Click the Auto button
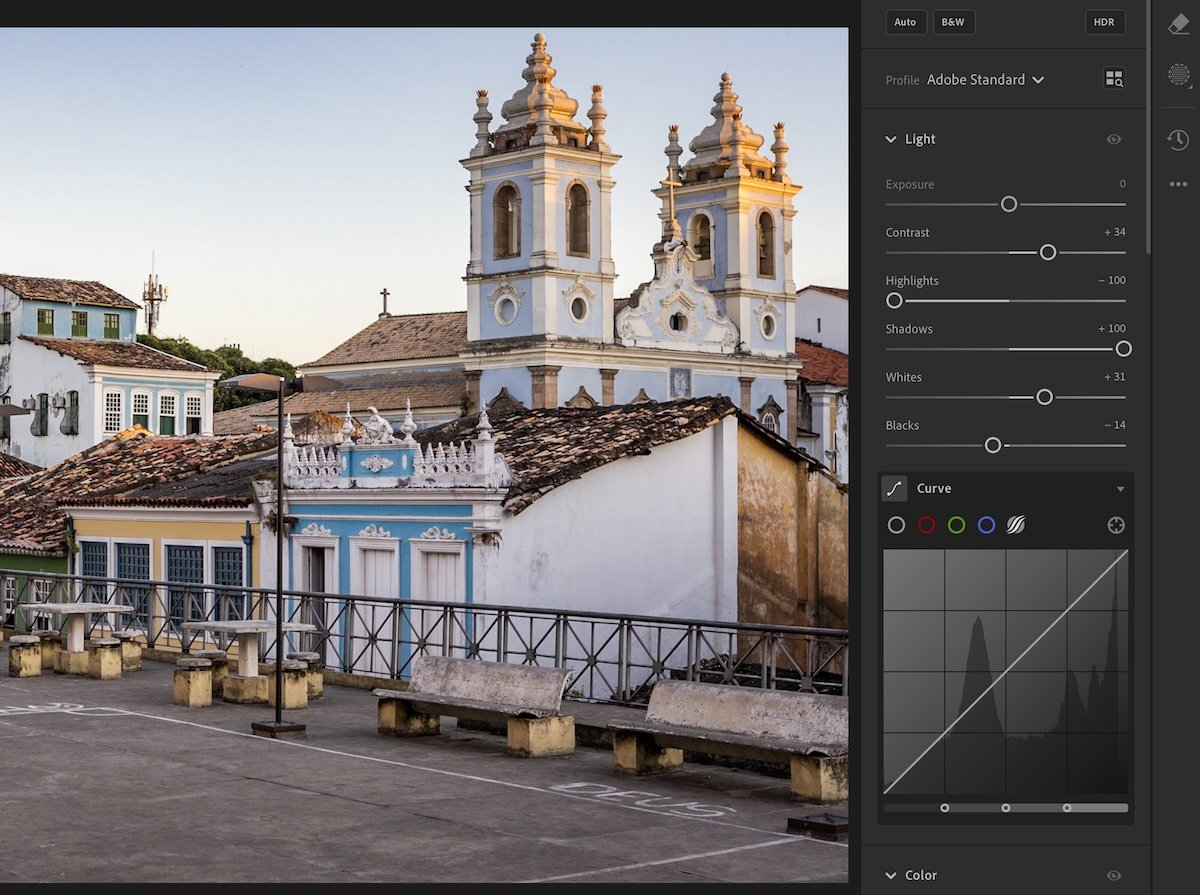Image resolution: width=1200 pixels, height=895 pixels. pyautogui.click(x=905, y=22)
